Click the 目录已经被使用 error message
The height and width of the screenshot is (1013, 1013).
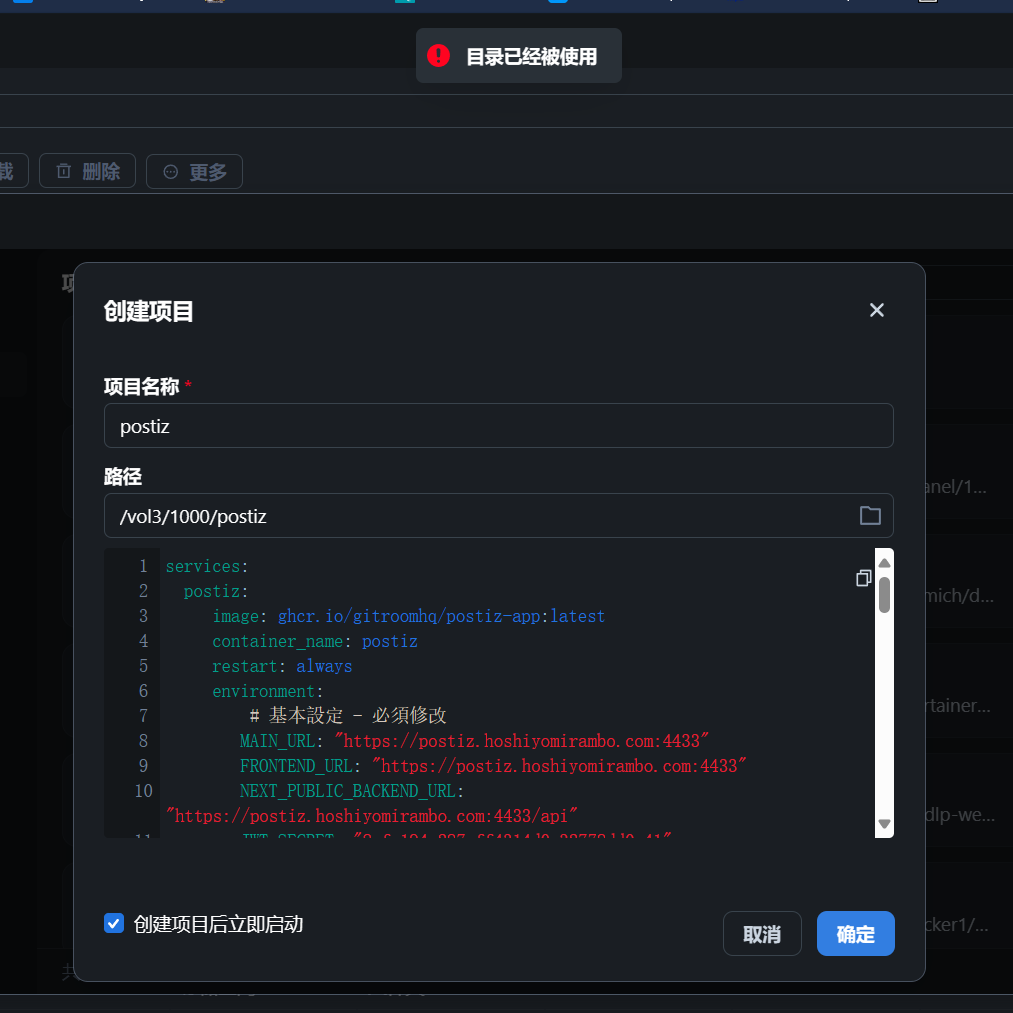532,57
